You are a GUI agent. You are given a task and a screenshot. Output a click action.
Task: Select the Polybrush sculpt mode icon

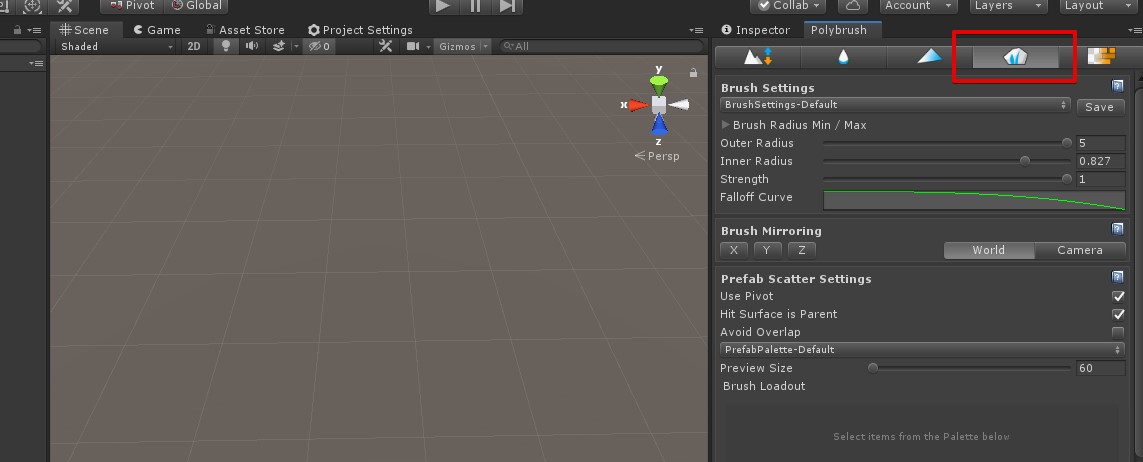(x=757, y=57)
